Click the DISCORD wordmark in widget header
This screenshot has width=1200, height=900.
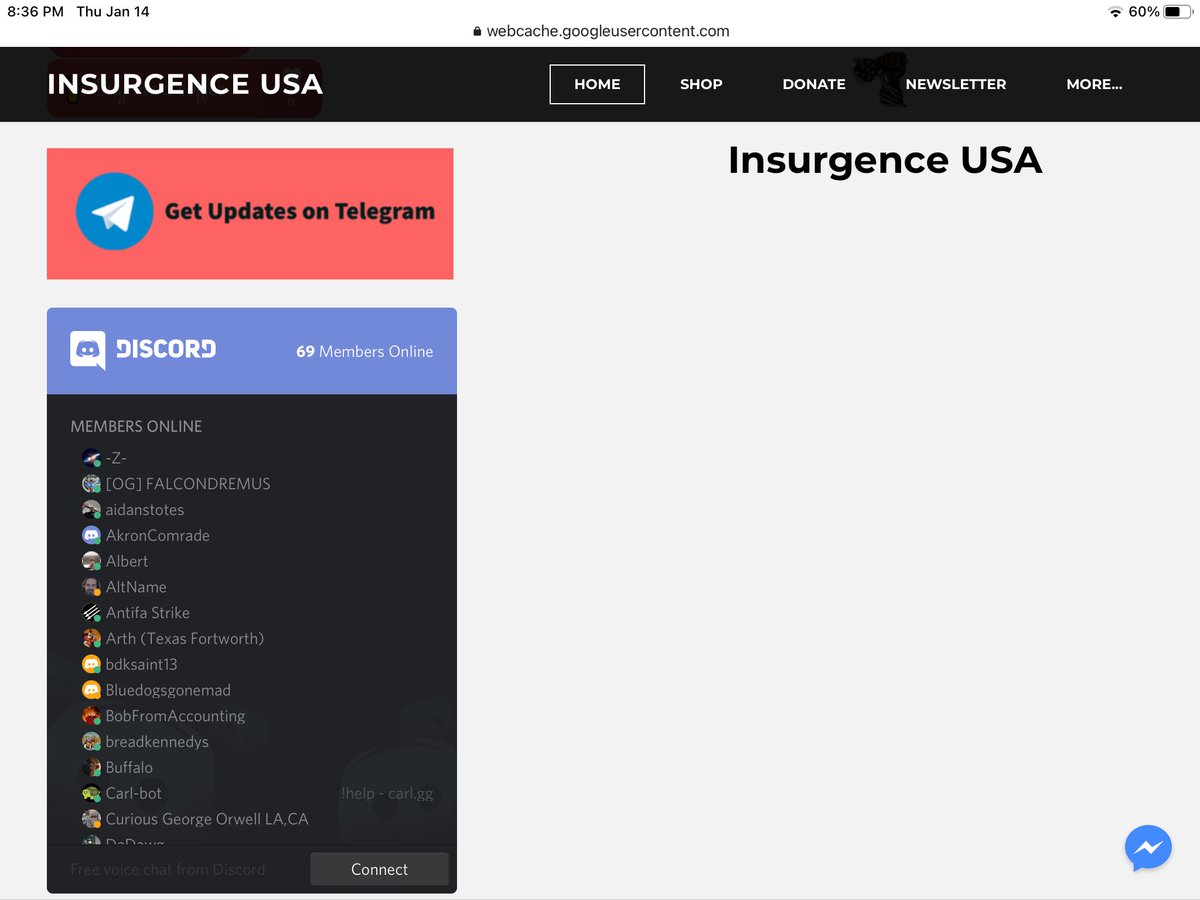(166, 349)
